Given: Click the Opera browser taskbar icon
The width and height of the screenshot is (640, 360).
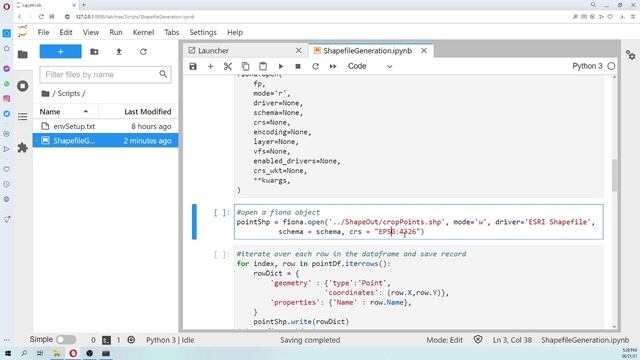Looking at the screenshot, I should click(73, 353).
